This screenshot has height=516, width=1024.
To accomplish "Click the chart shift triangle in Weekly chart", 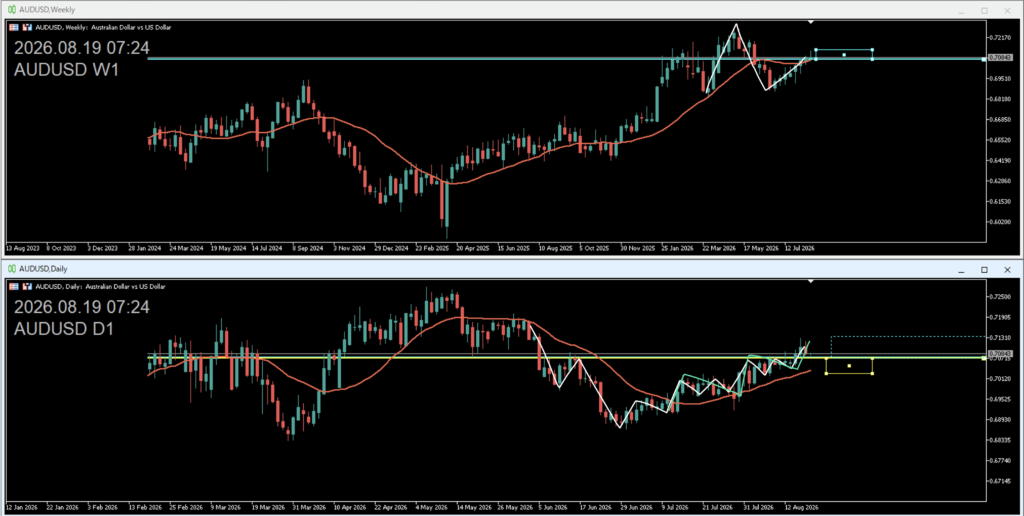I will (811, 22).
